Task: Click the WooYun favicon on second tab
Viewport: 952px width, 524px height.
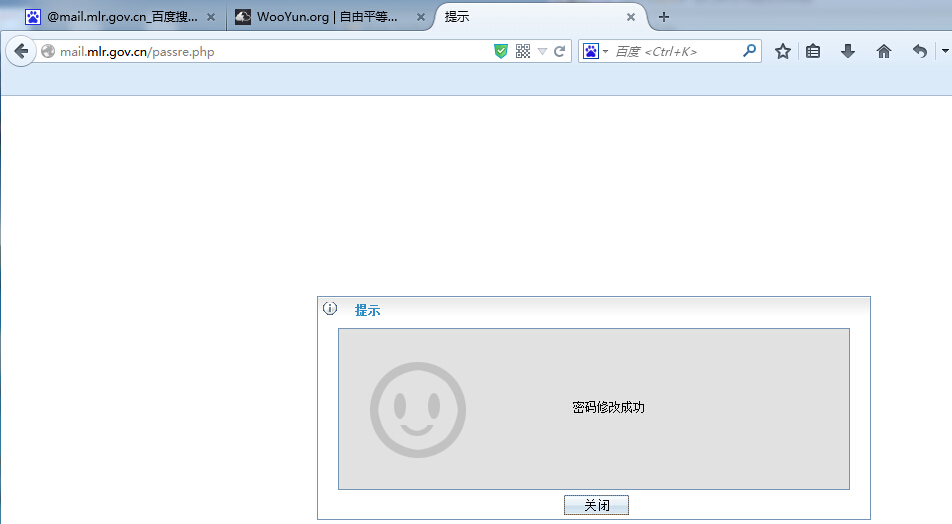Action: coord(243,17)
